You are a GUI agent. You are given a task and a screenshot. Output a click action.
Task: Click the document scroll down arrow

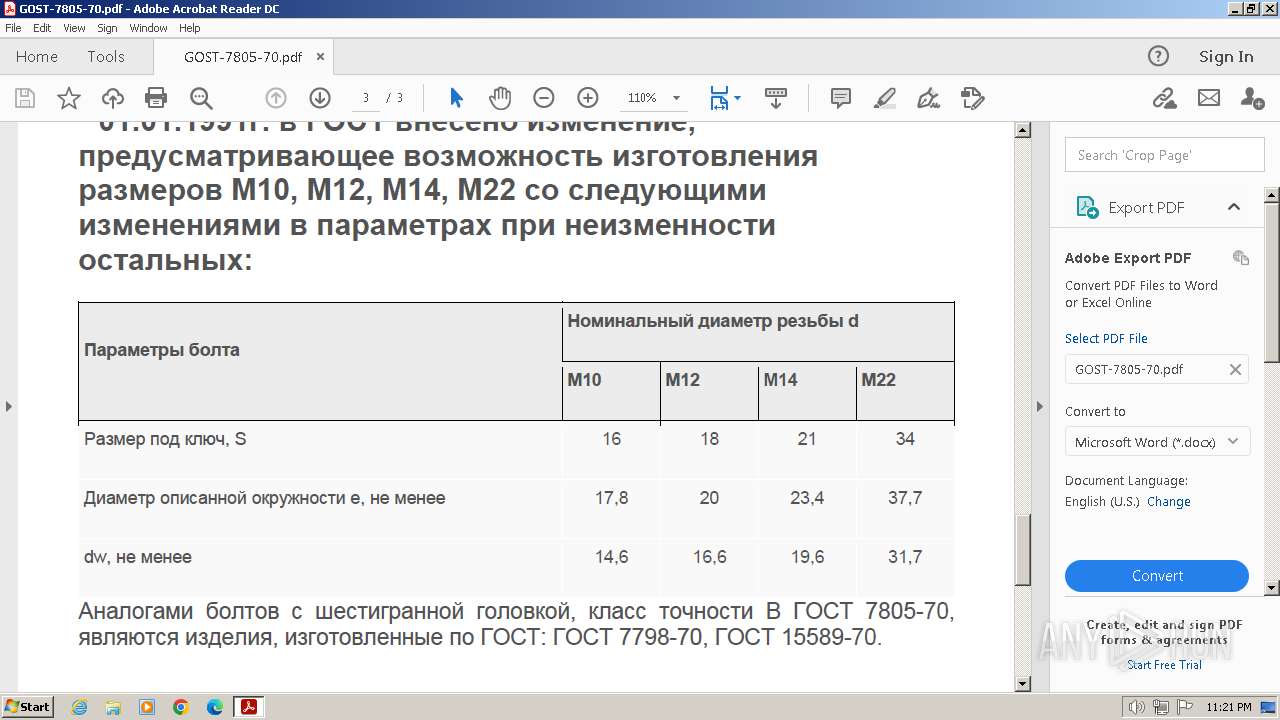coord(1023,684)
